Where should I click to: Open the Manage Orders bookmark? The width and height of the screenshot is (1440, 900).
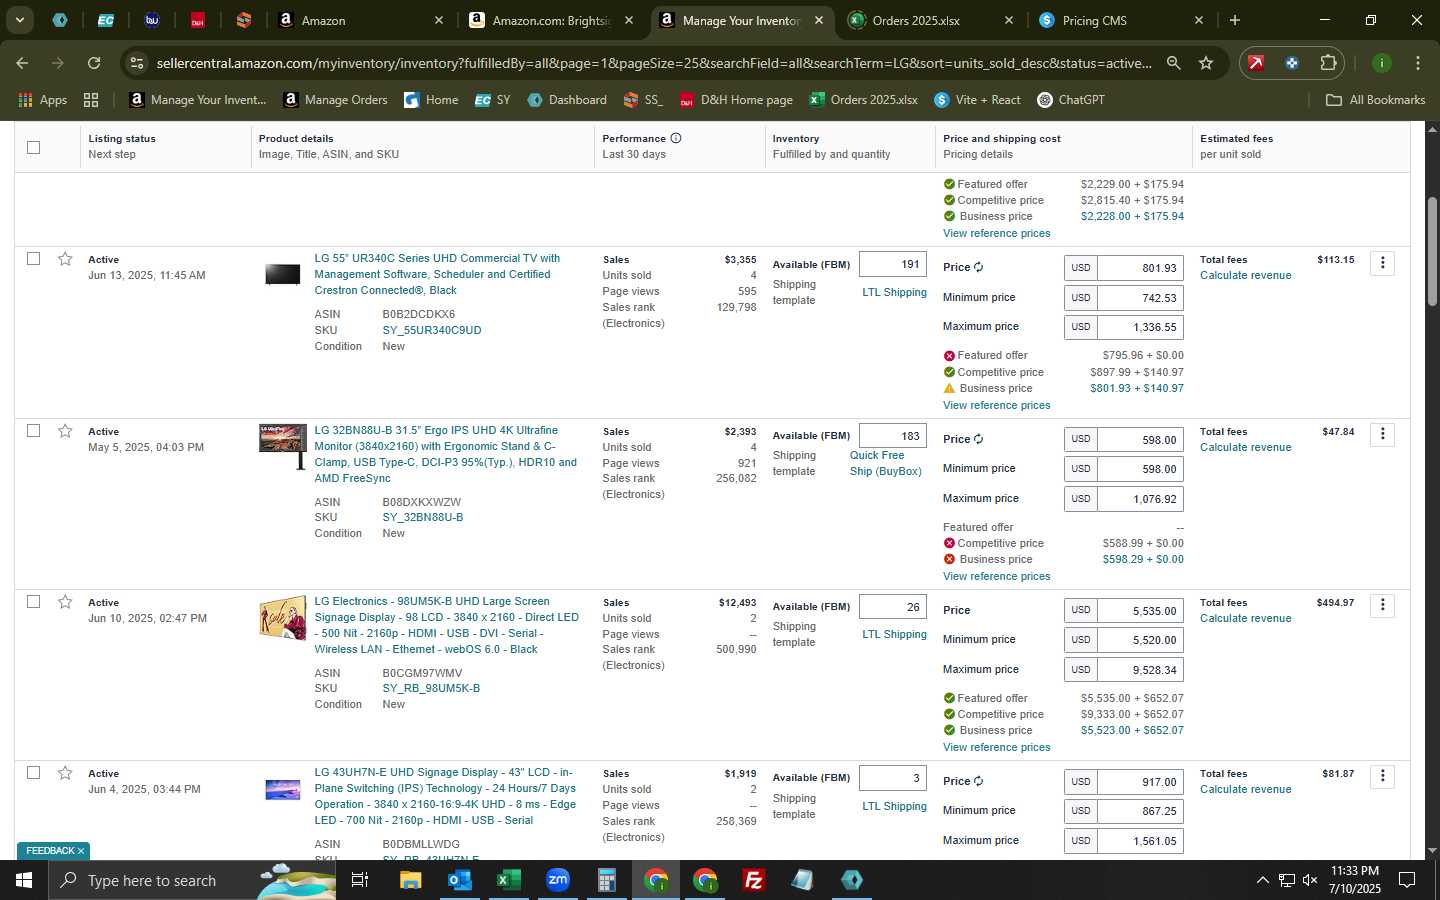336,100
